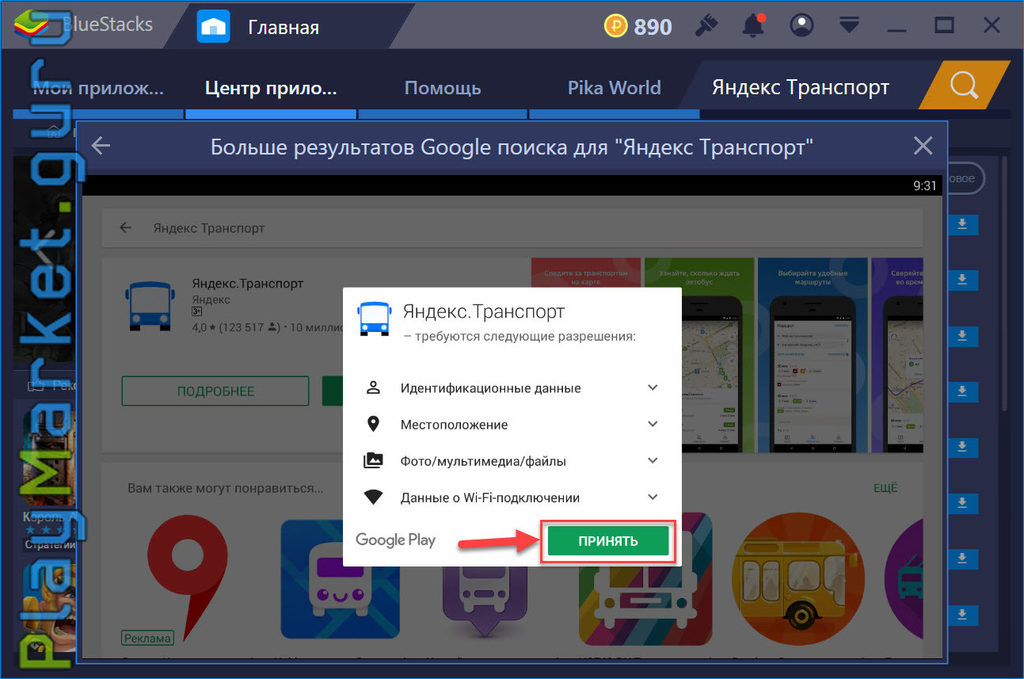Click the Реклама ad label
Screen dimensions: 1024x679
tap(148, 638)
